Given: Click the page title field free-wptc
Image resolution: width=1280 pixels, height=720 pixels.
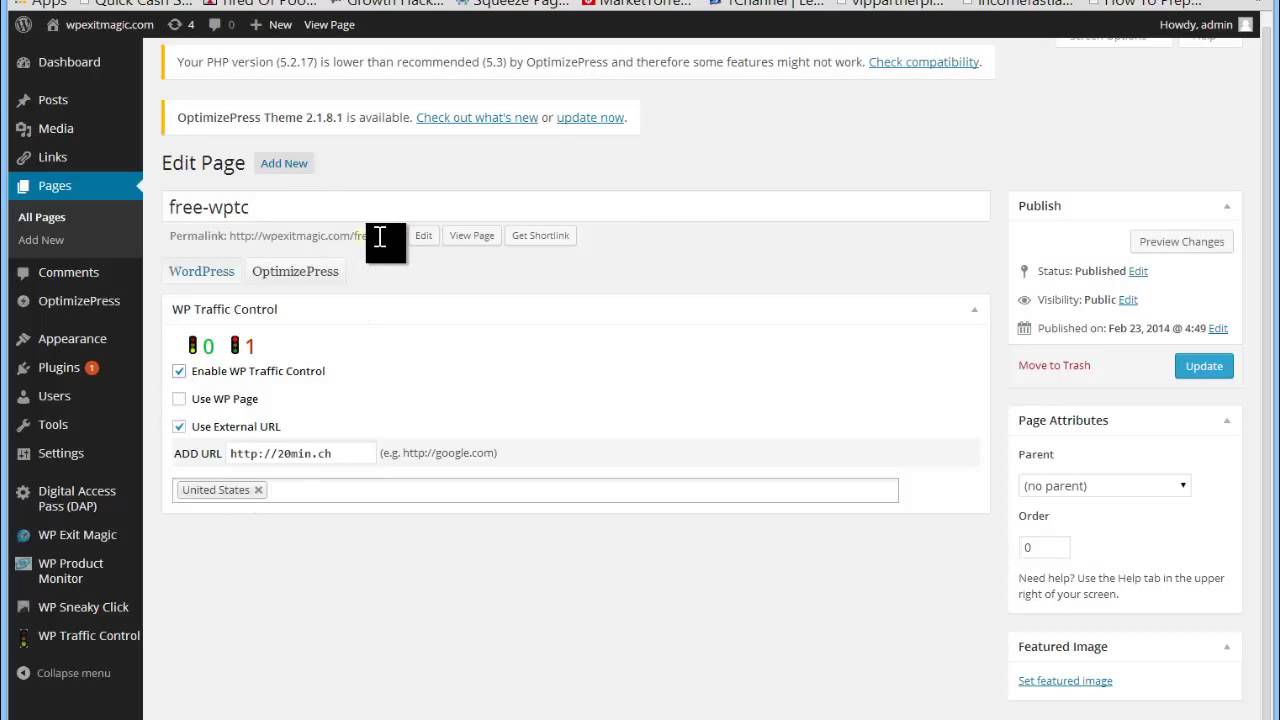Looking at the screenshot, I should point(576,207).
